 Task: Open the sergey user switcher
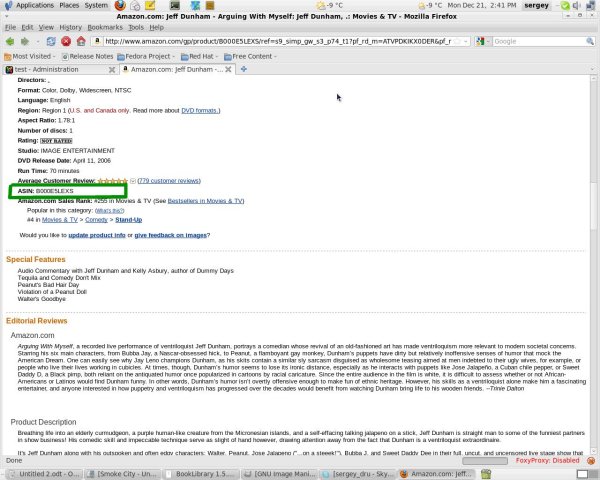[536, 5]
